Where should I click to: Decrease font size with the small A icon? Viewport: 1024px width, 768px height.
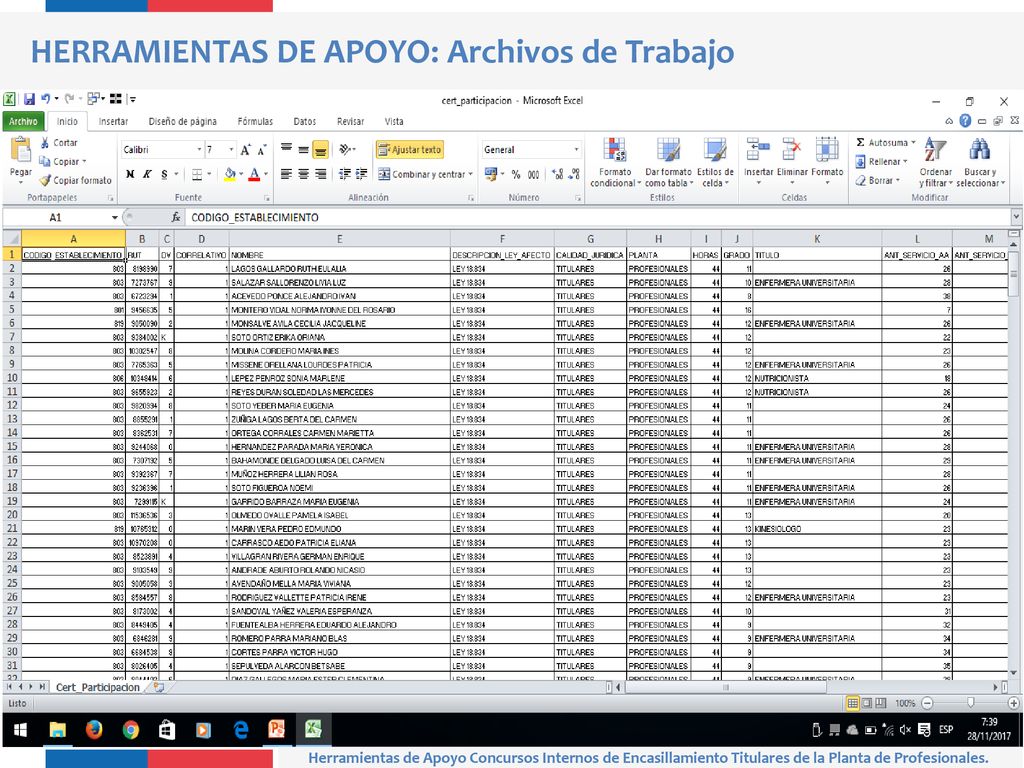pos(261,150)
